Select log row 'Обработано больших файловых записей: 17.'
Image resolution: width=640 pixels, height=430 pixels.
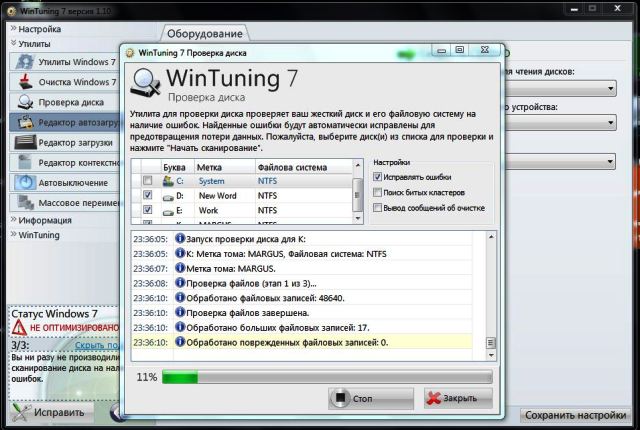pos(302,328)
